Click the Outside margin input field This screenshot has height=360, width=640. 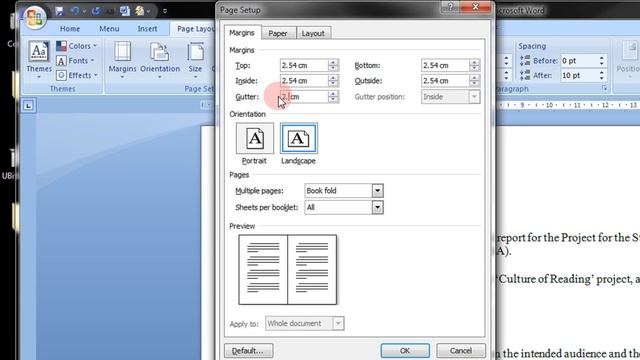(445, 81)
